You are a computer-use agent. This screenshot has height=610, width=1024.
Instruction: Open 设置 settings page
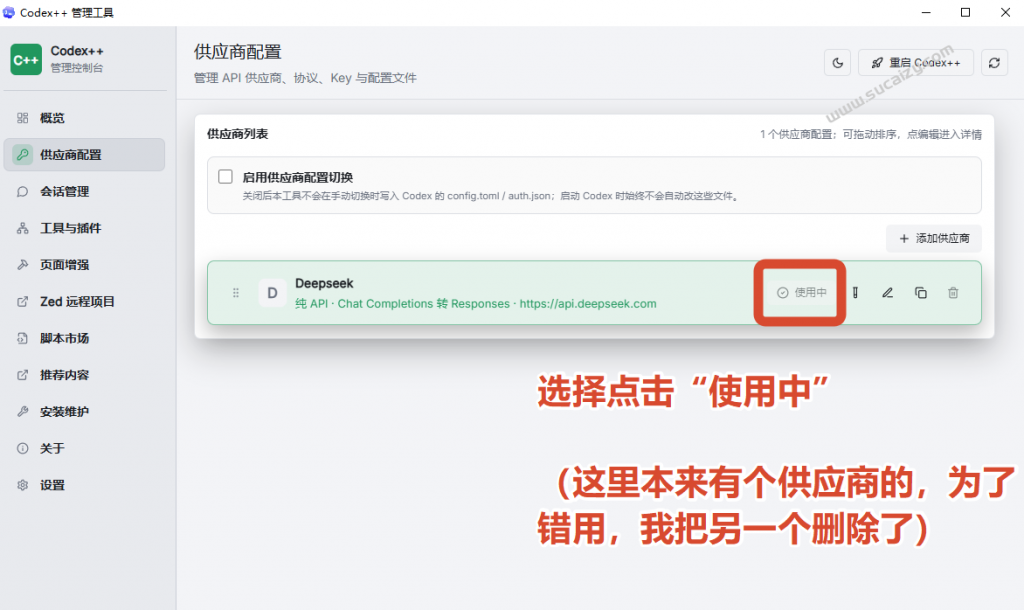coord(84,485)
